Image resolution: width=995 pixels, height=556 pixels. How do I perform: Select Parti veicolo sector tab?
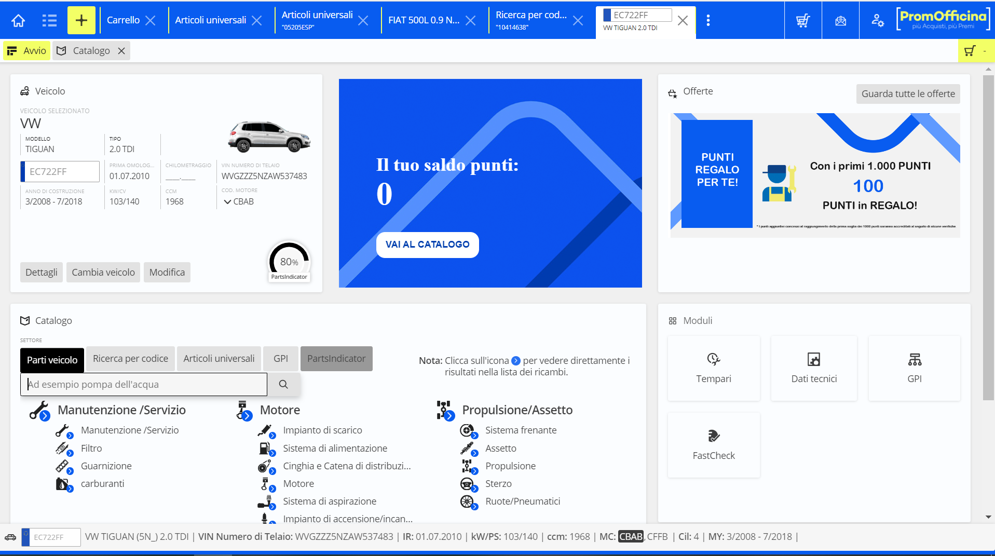52,360
